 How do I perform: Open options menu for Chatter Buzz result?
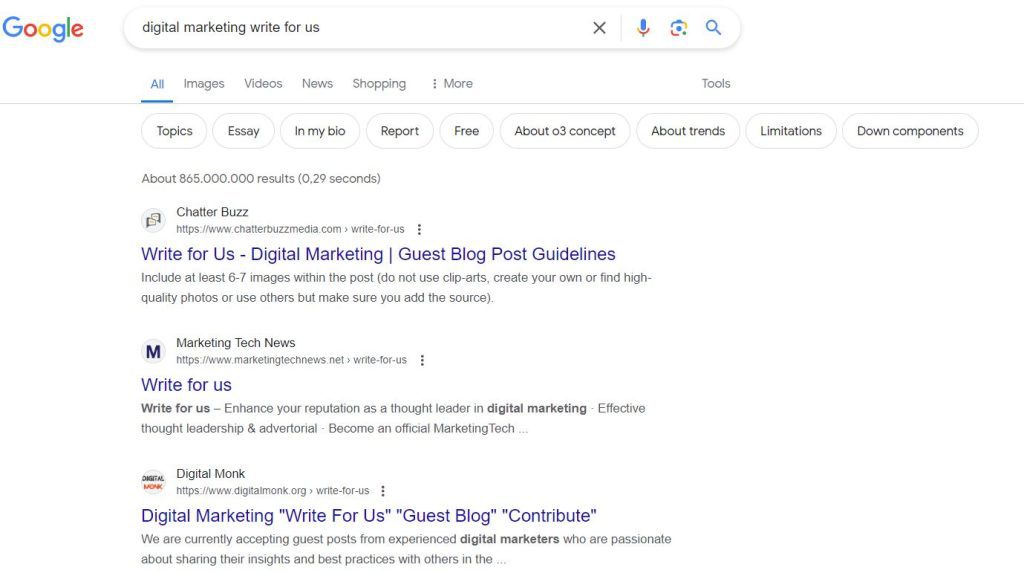click(419, 229)
